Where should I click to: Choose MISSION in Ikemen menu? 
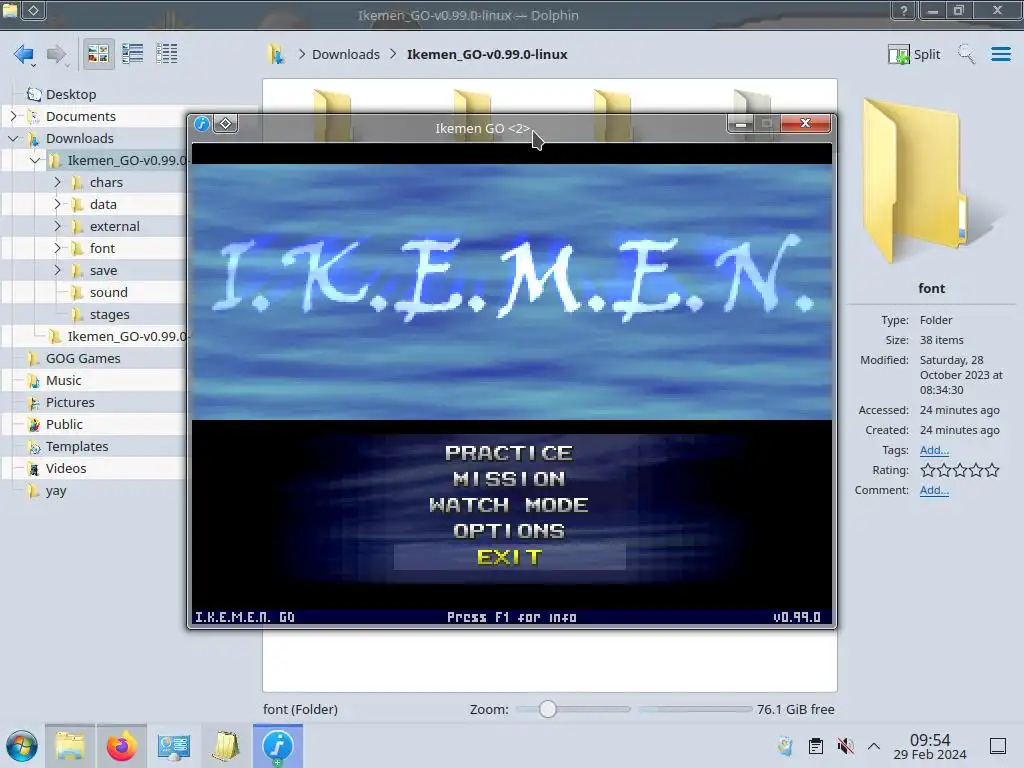click(509, 479)
